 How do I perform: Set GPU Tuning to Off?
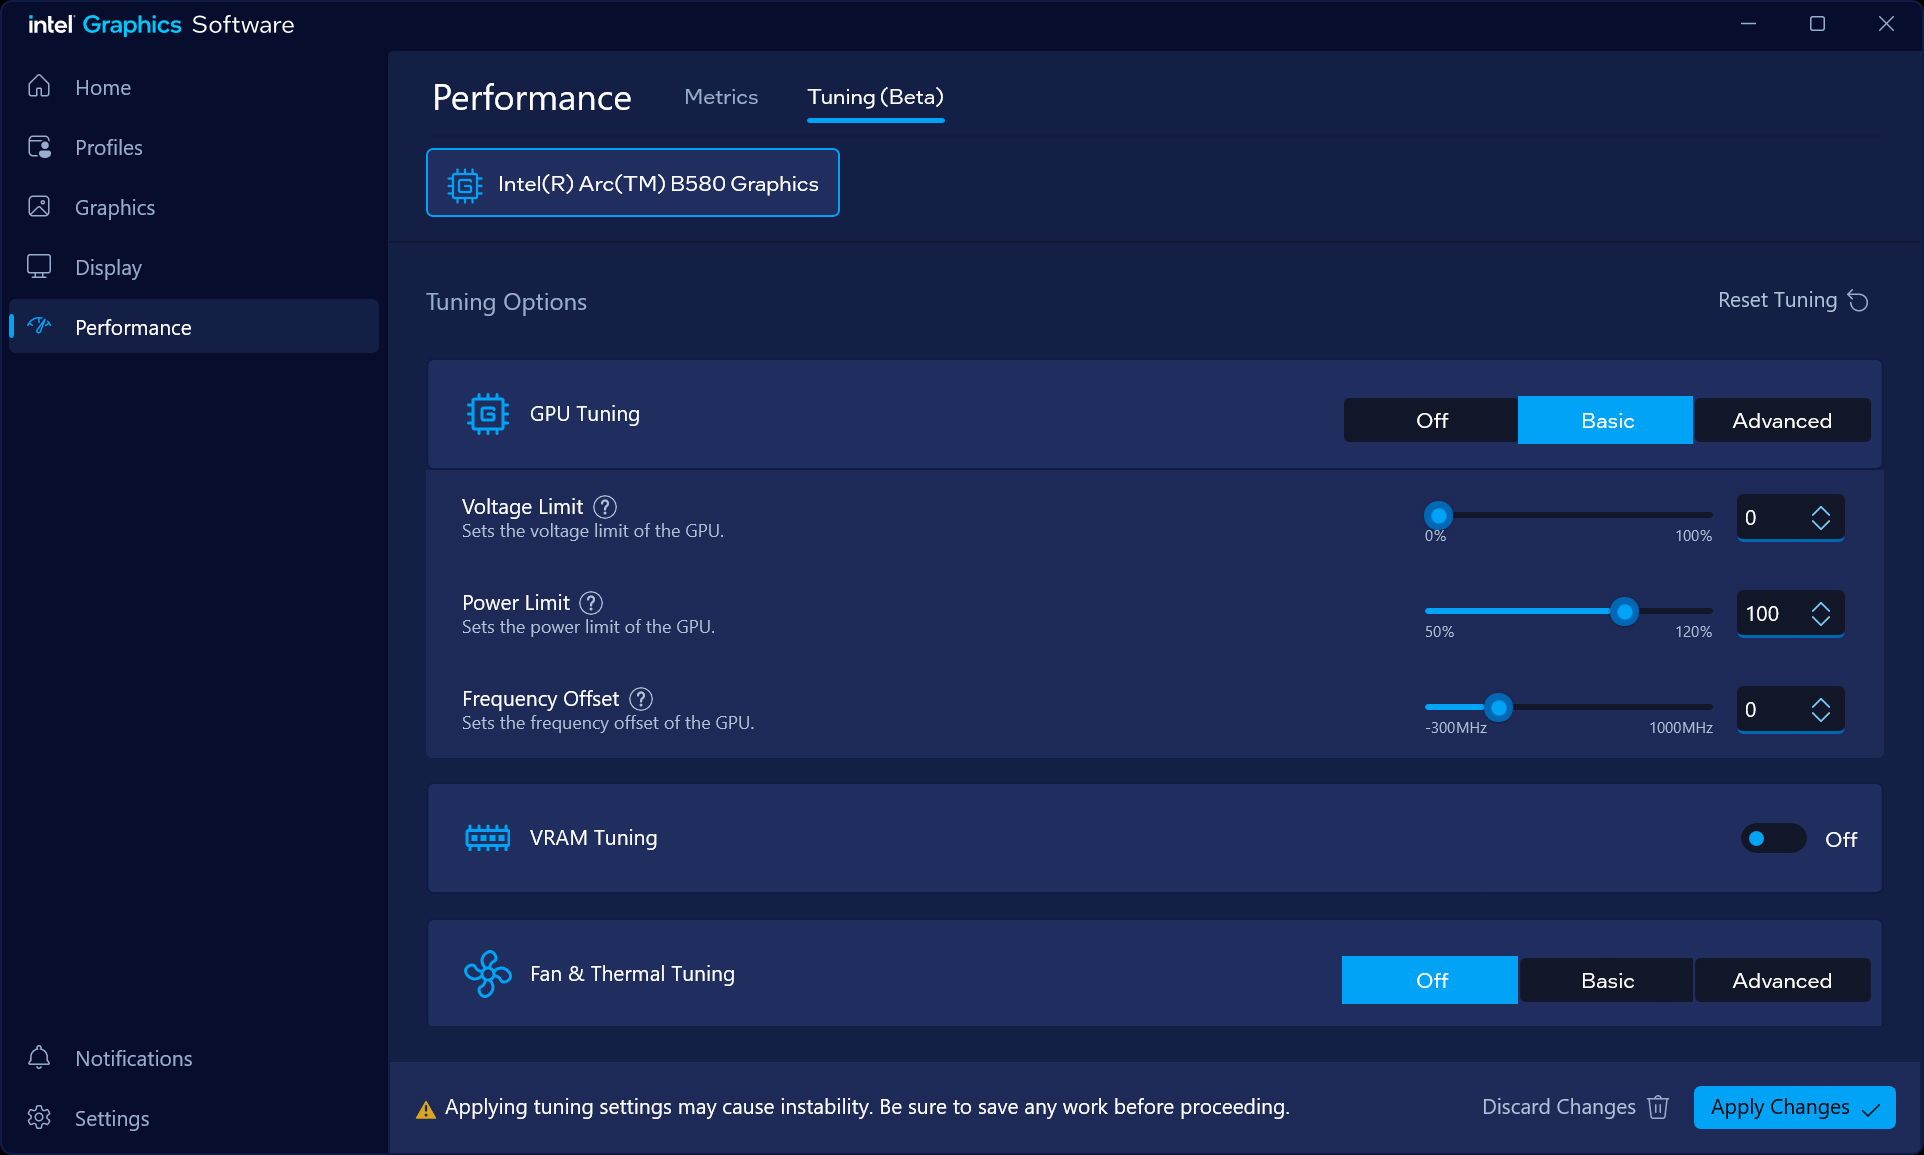1431,420
